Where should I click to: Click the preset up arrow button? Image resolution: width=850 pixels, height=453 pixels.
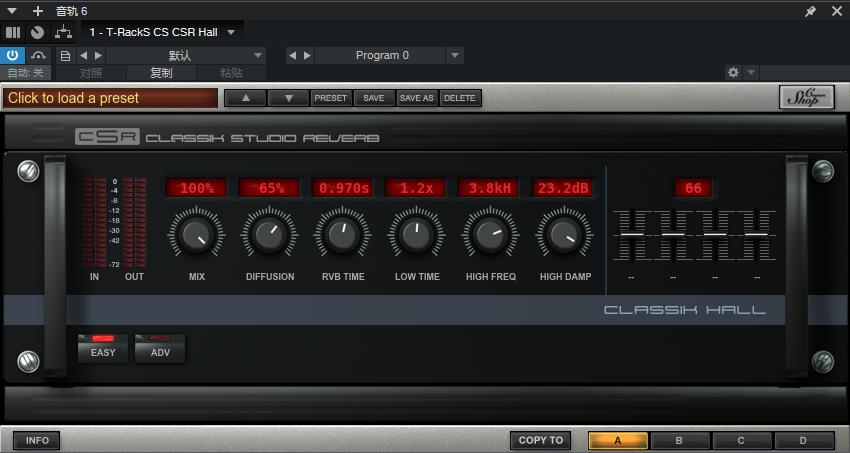coord(246,98)
